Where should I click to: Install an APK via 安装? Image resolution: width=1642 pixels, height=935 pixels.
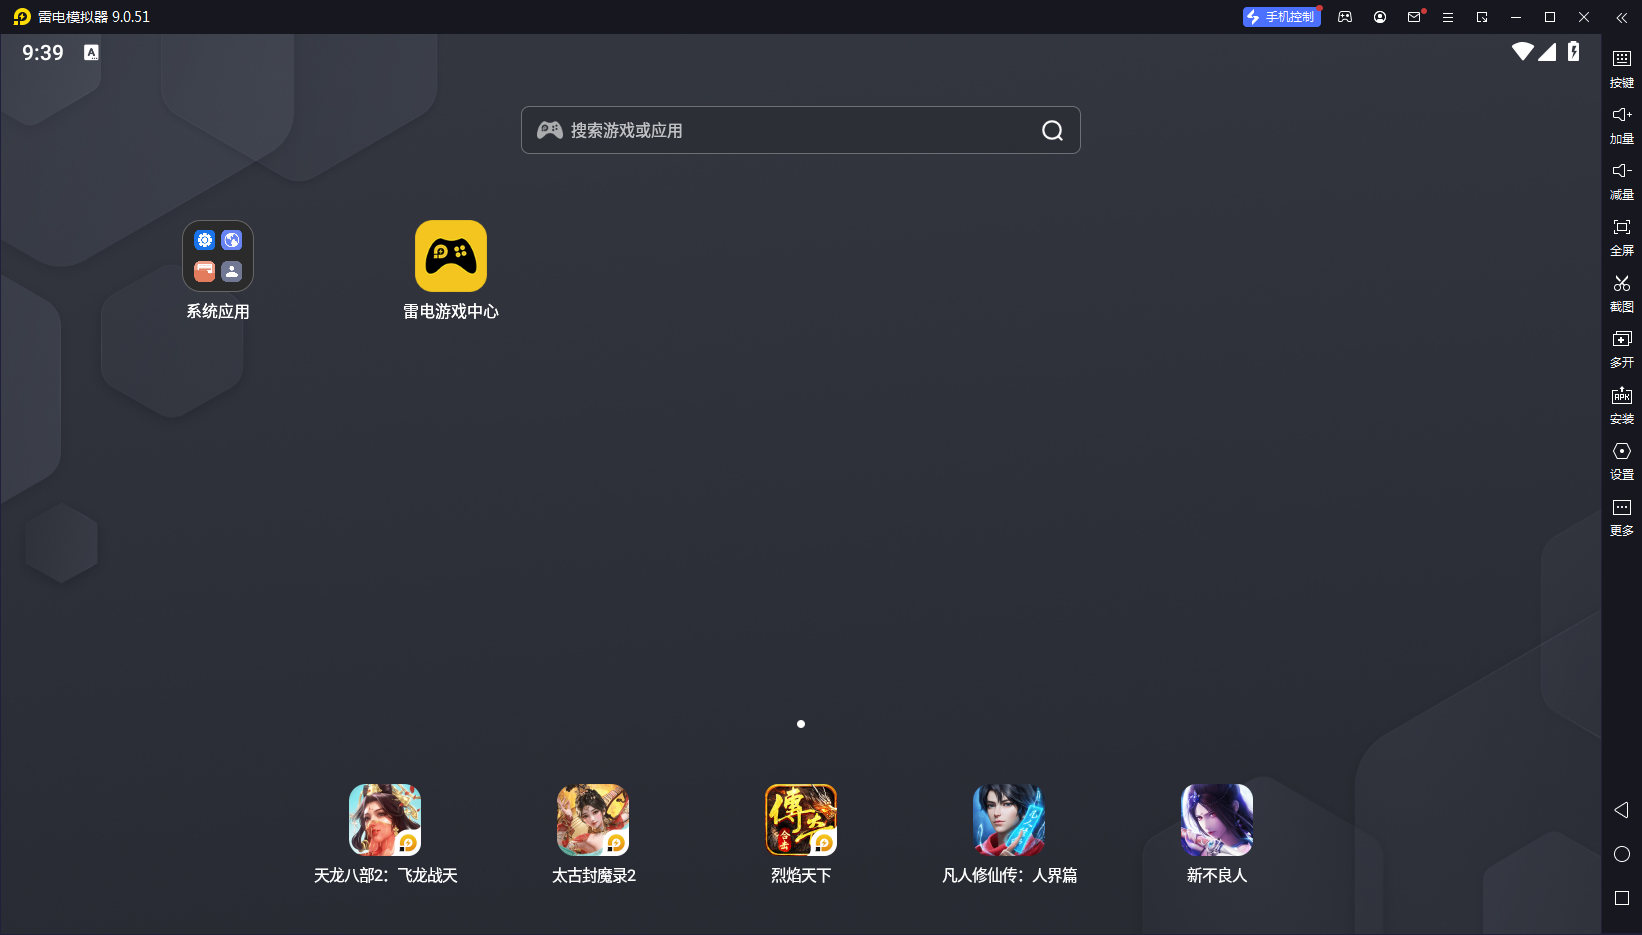1622,405
